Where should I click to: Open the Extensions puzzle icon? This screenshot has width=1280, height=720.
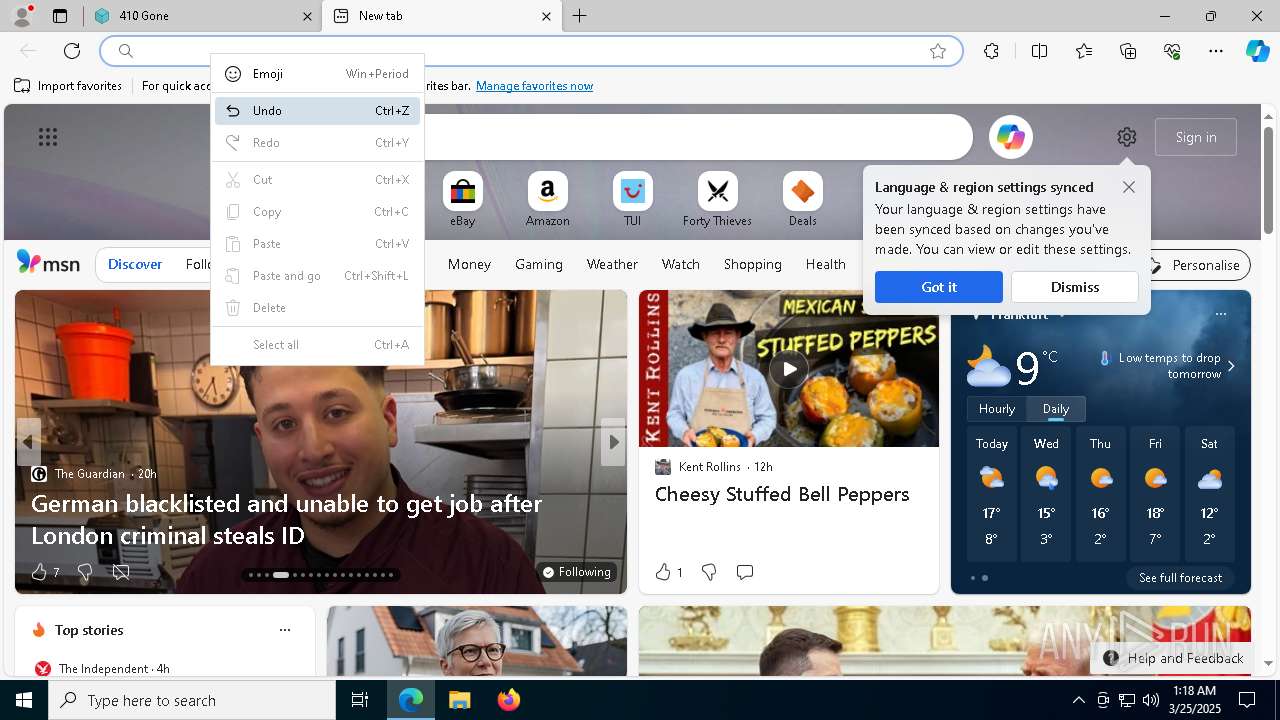[x=991, y=51]
